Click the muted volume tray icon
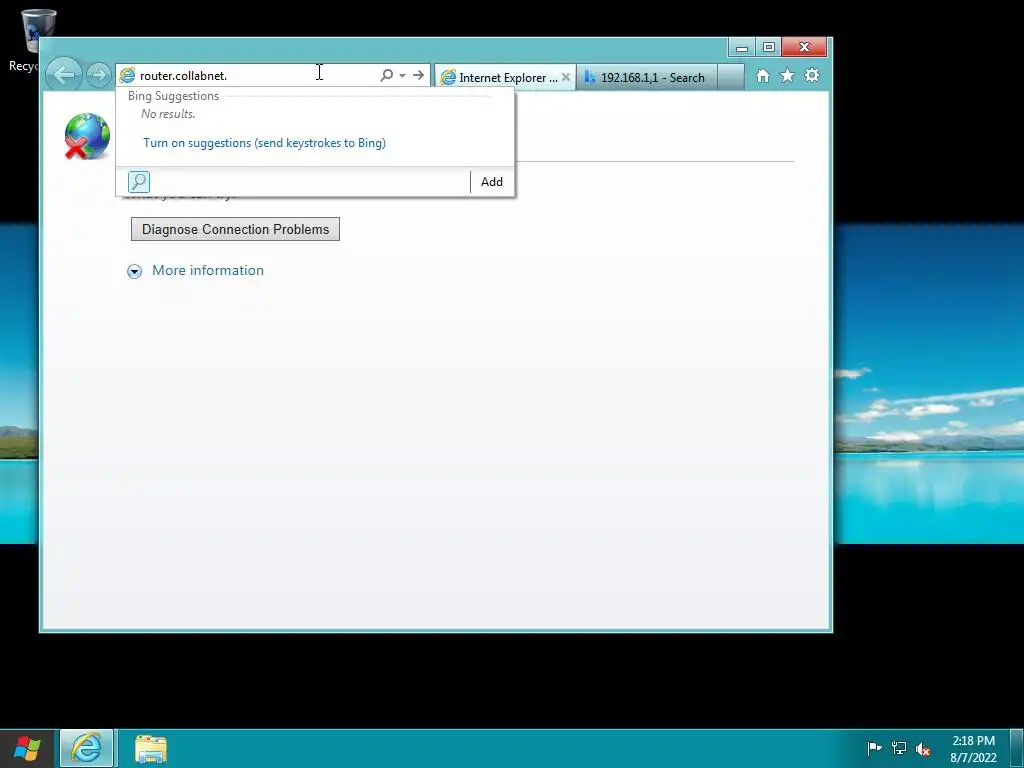Viewport: 1024px width, 768px height. (x=923, y=748)
